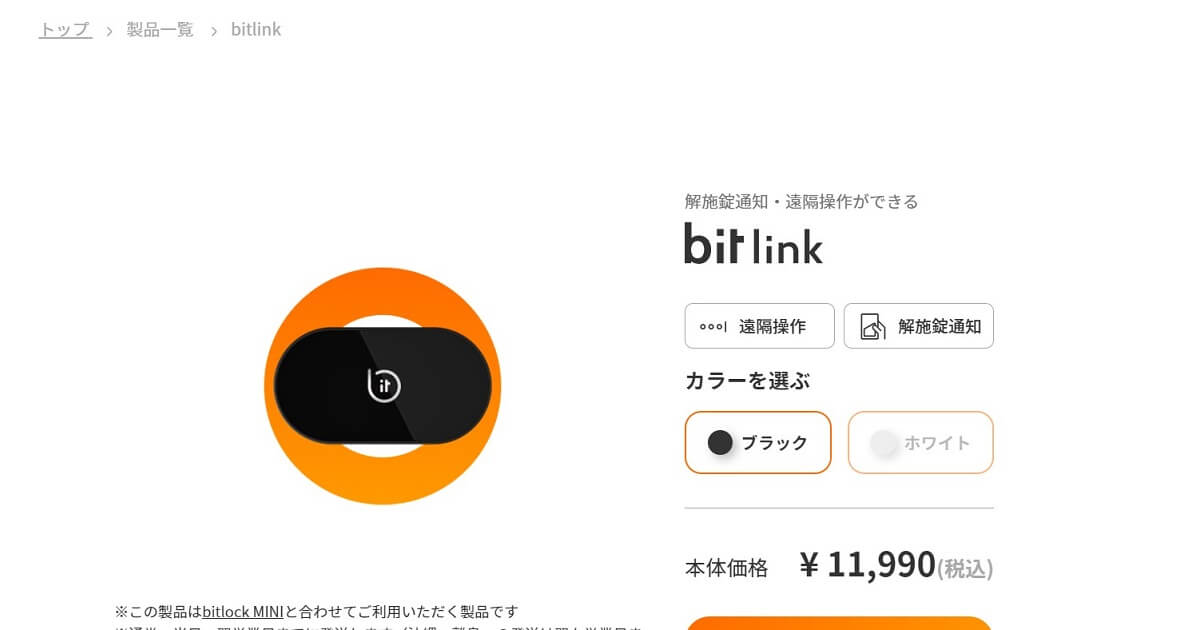The width and height of the screenshot is (1200, 630).
Task: Toggle the currently selected black color choice
Action: point(758,442)
